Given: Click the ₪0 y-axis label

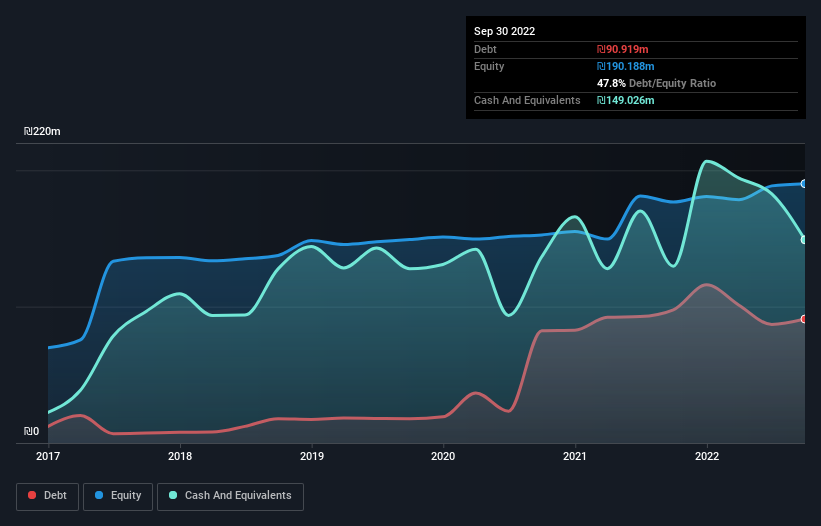Looking at the screenshot, I should pos(31,431).
